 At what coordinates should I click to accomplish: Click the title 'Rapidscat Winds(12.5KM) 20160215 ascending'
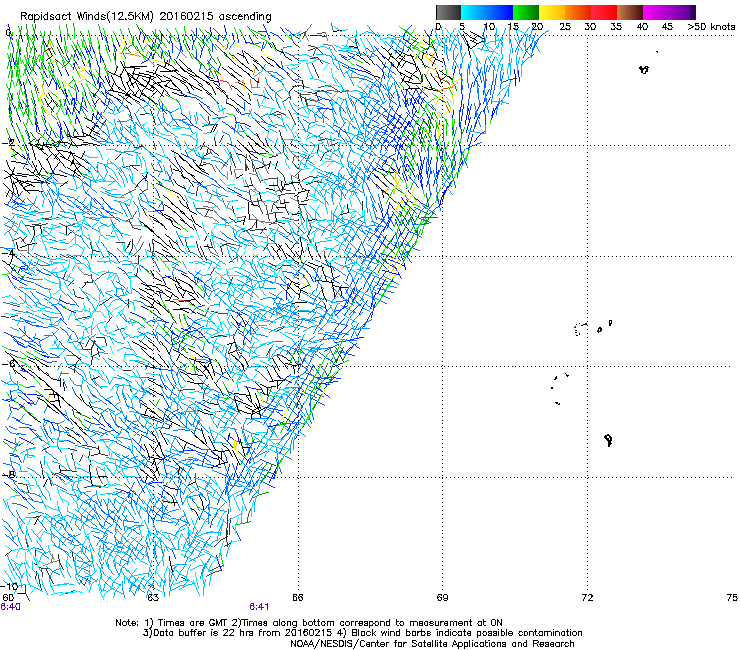[x=145, y=17]
